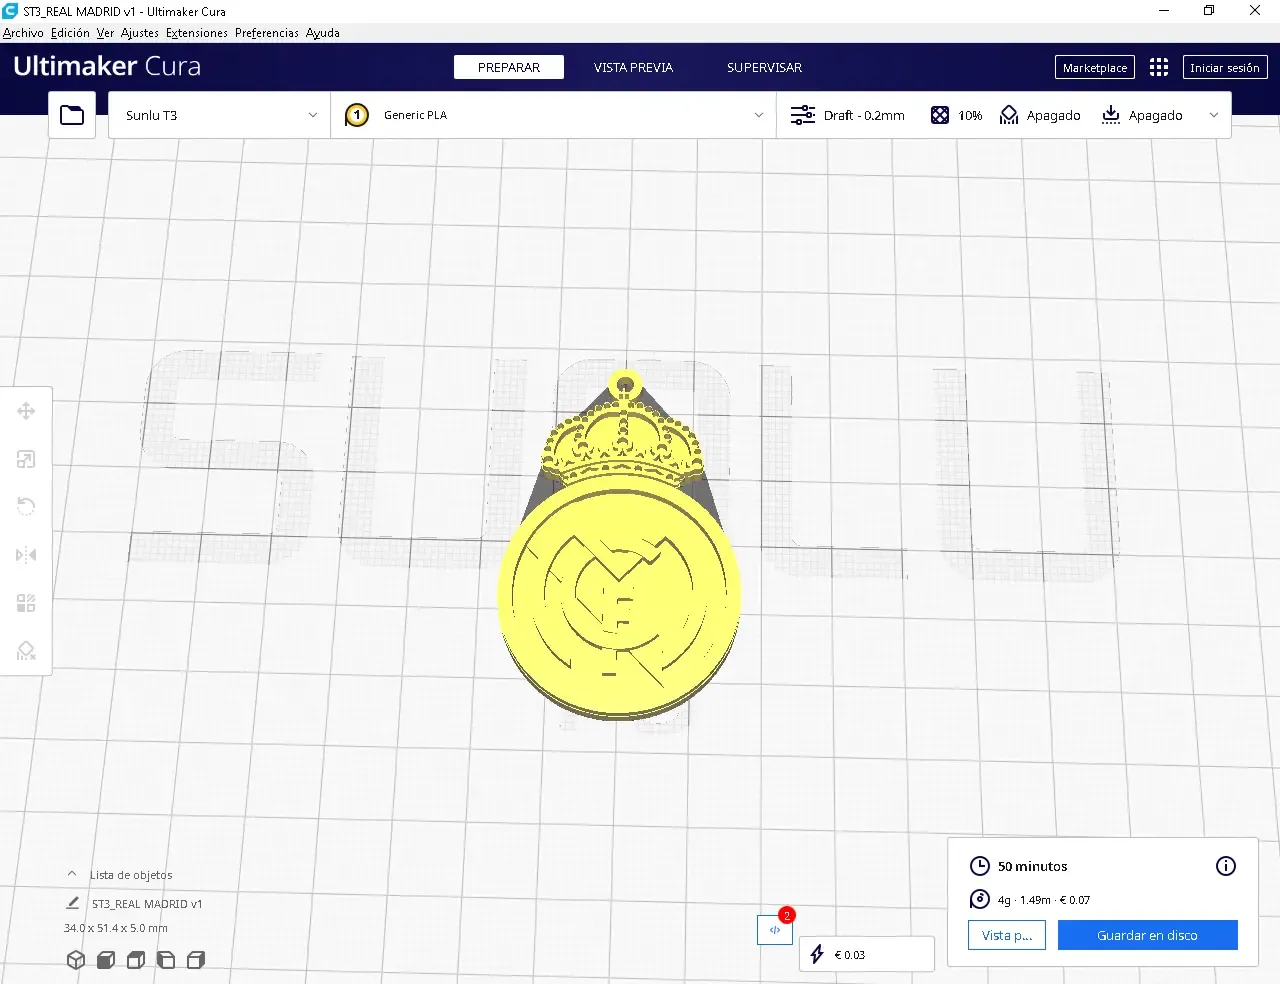Open the Extensiones menu

tap(197, 33)
